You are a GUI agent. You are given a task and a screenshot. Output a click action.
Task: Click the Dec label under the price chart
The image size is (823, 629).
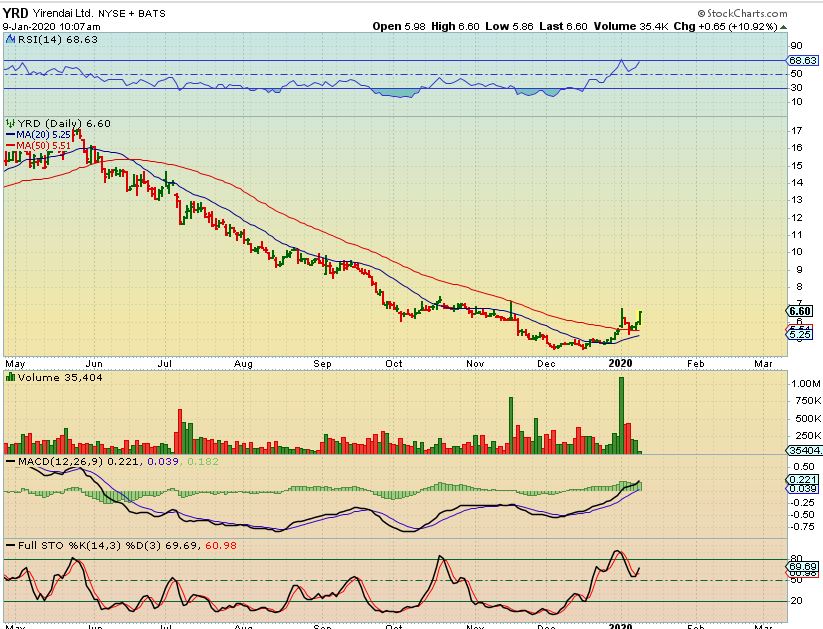click(546, 363)
